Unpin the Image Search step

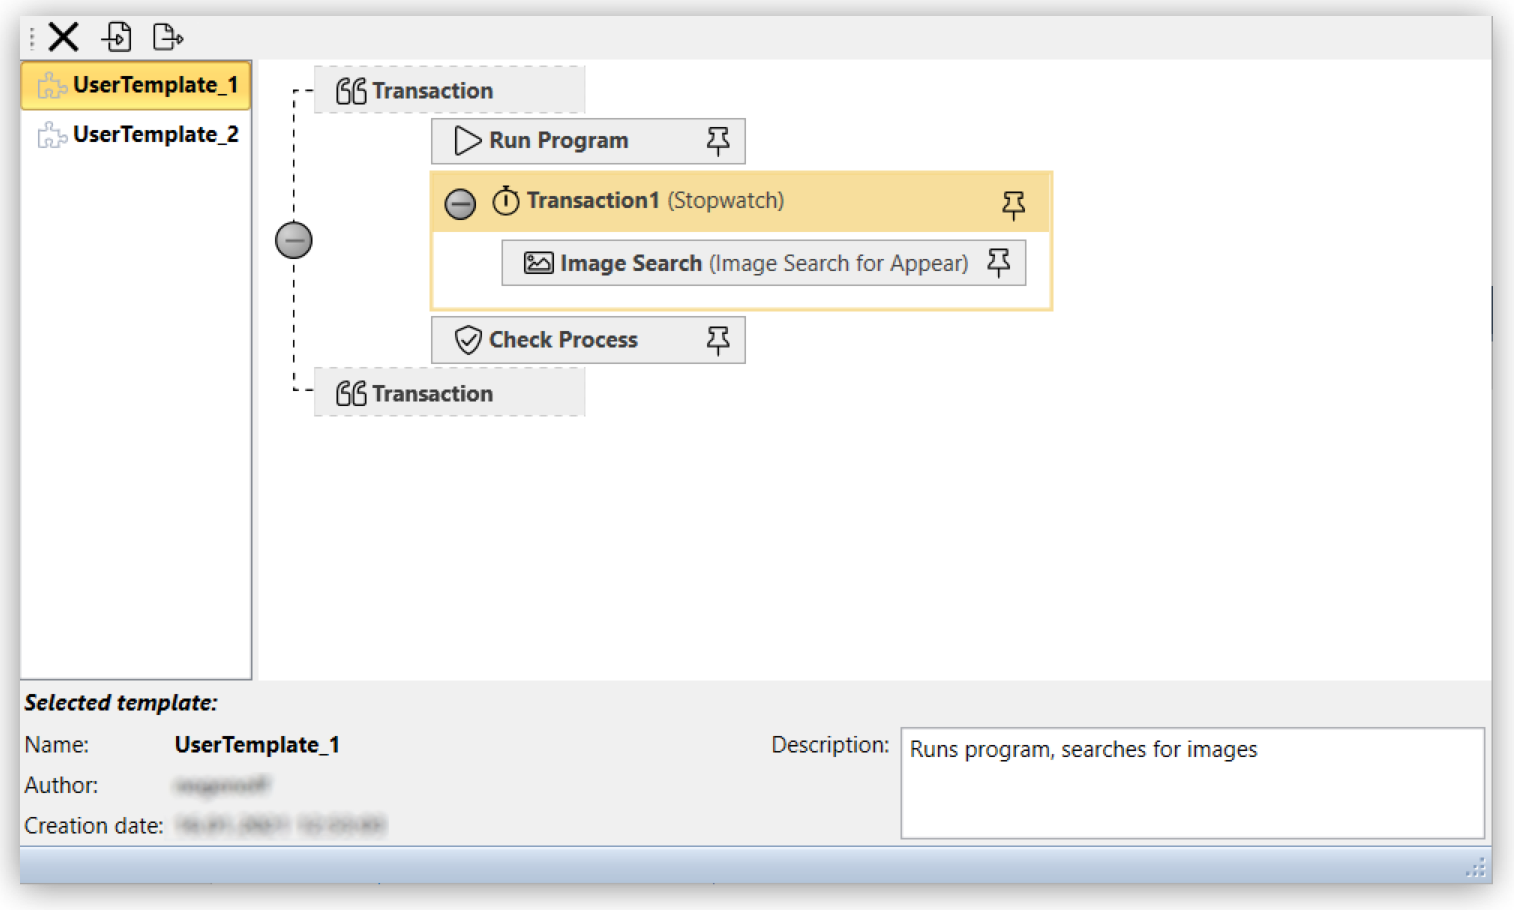[997, 262]
